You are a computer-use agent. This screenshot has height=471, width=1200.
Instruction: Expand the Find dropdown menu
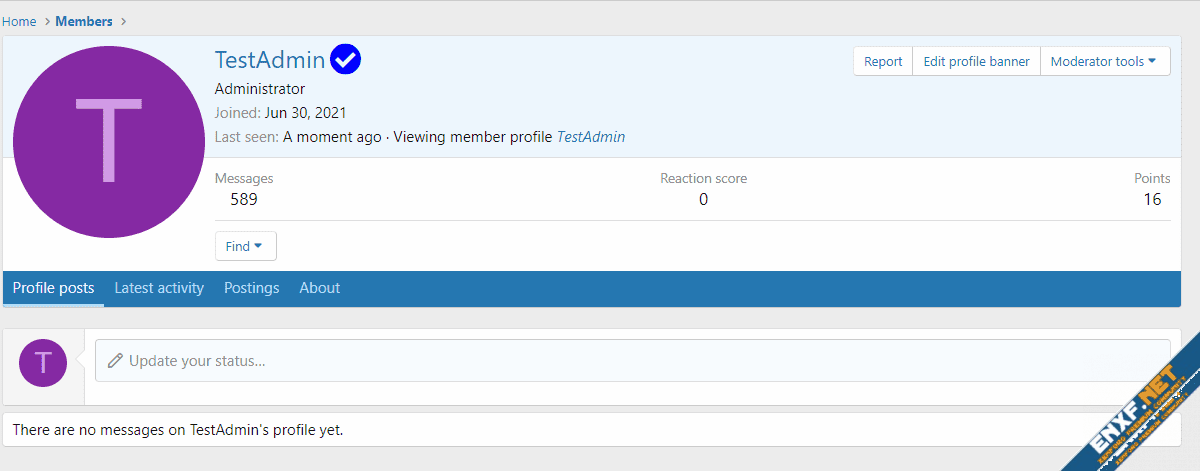tap(245, 246)
